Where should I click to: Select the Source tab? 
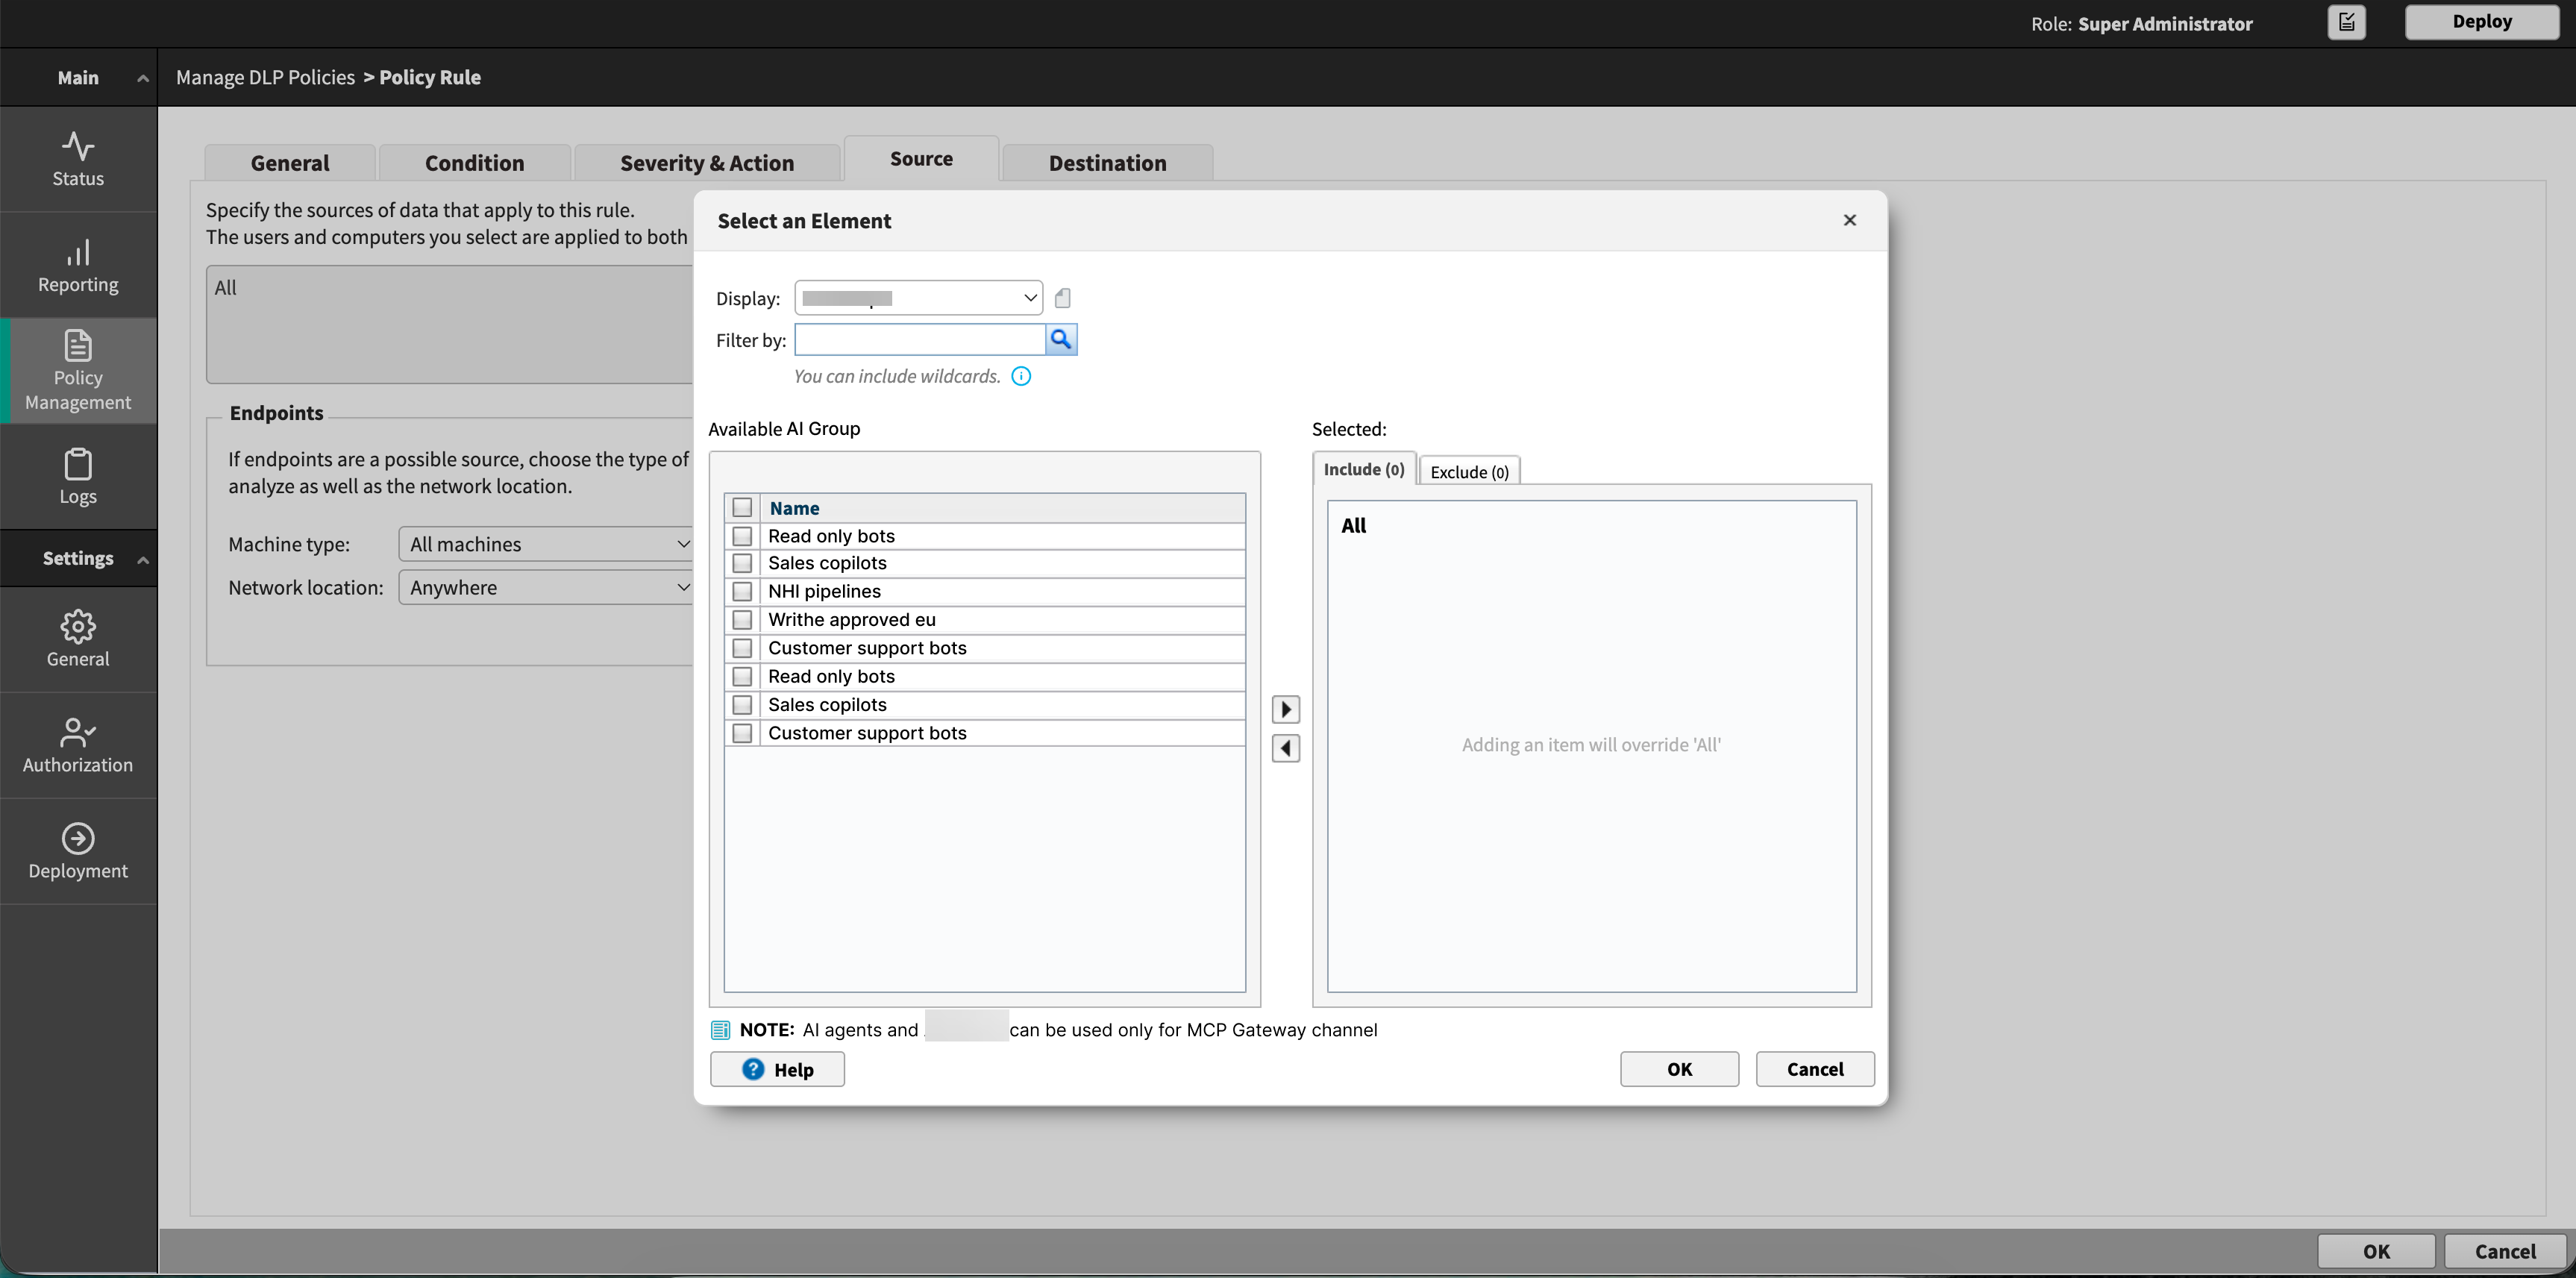921,159
